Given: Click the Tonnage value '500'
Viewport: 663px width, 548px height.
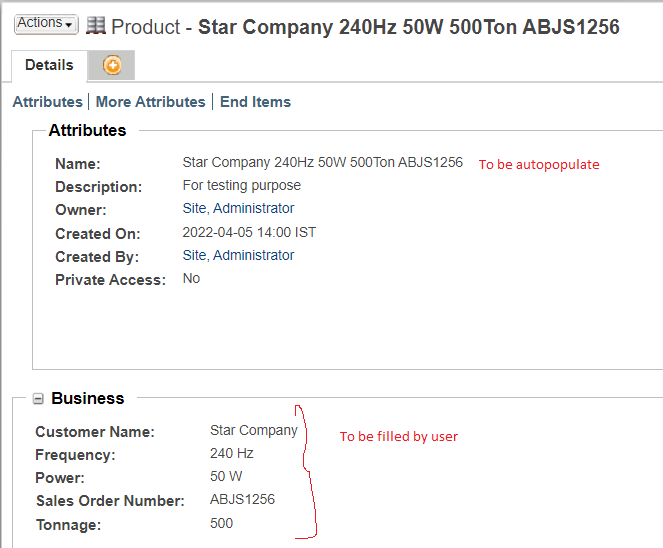Looking at the screenshot, I should click(x=221, y=524).
